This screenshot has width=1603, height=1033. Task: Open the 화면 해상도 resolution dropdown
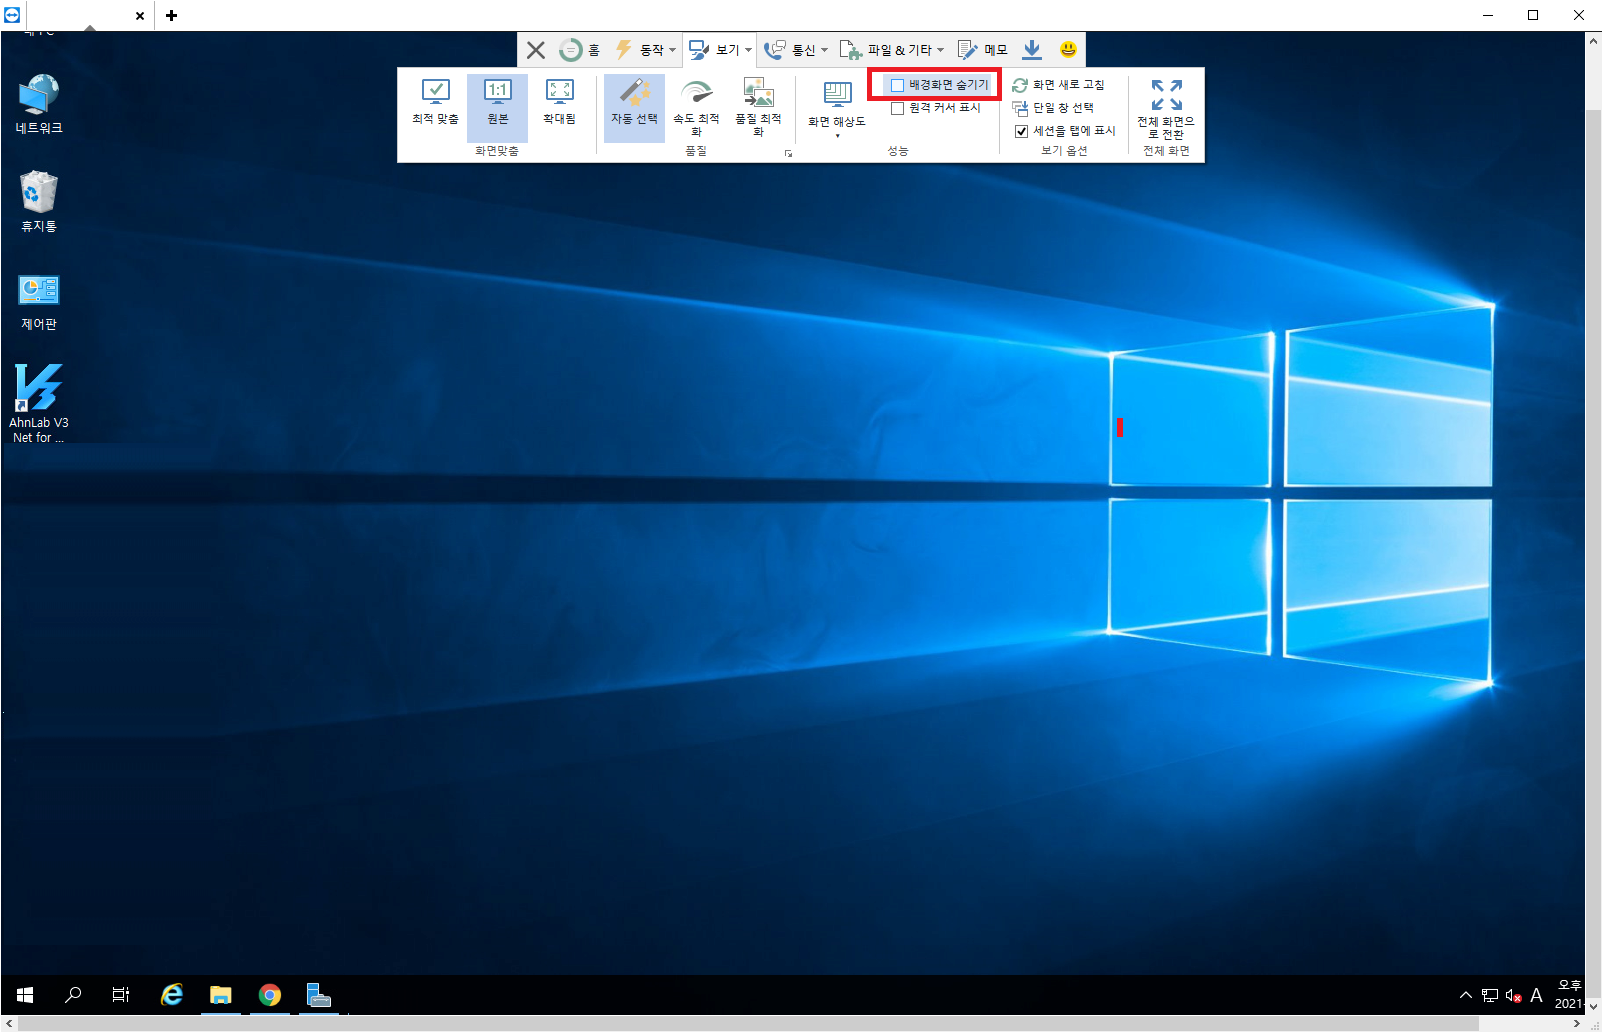tap(837, 109)
